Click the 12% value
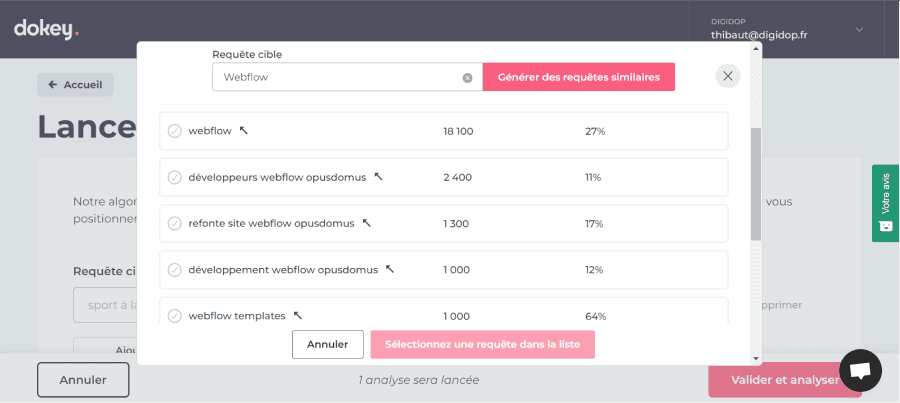Viewport: 900px width, 403px height. (x=594, y=270)
